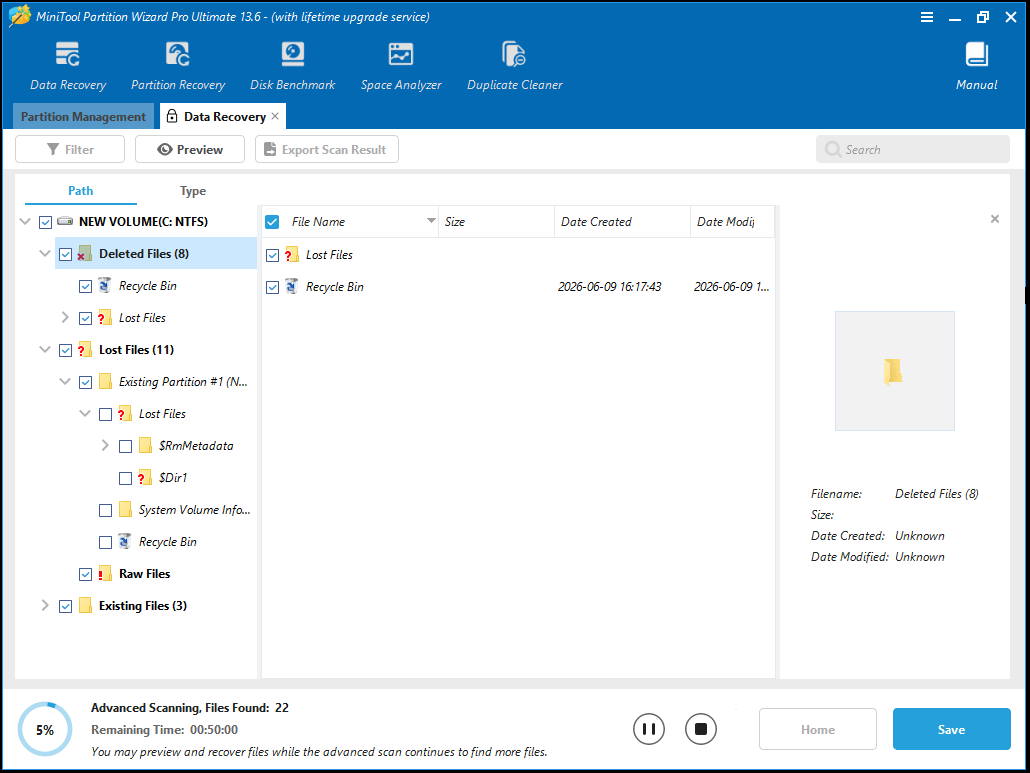Click the $RmMetadata folder icon
This screenshot has width=1030, height=773.
click(x=146, y=445)
